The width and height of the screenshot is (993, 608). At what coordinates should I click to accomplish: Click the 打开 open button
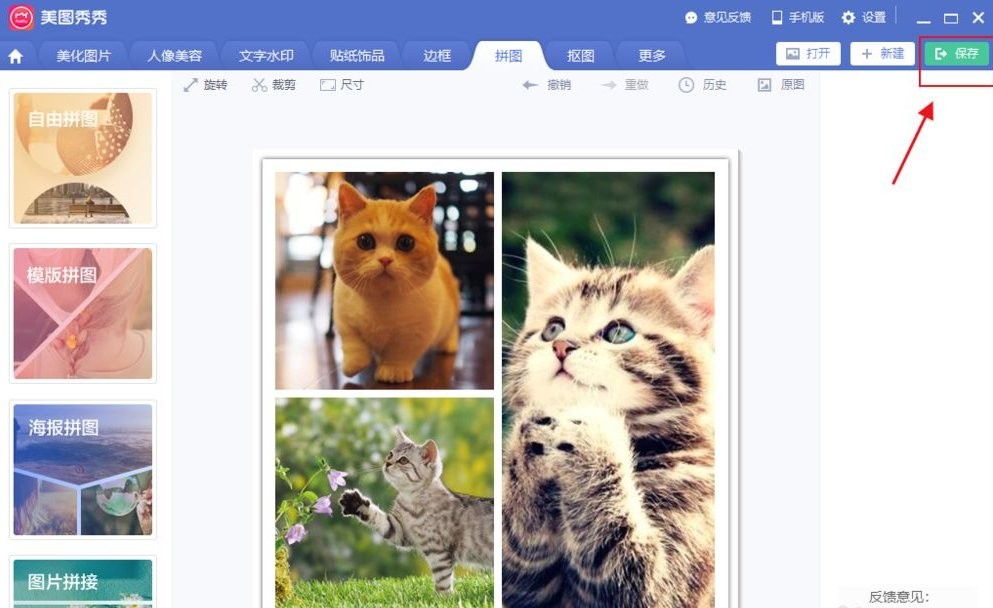point(808,54)
